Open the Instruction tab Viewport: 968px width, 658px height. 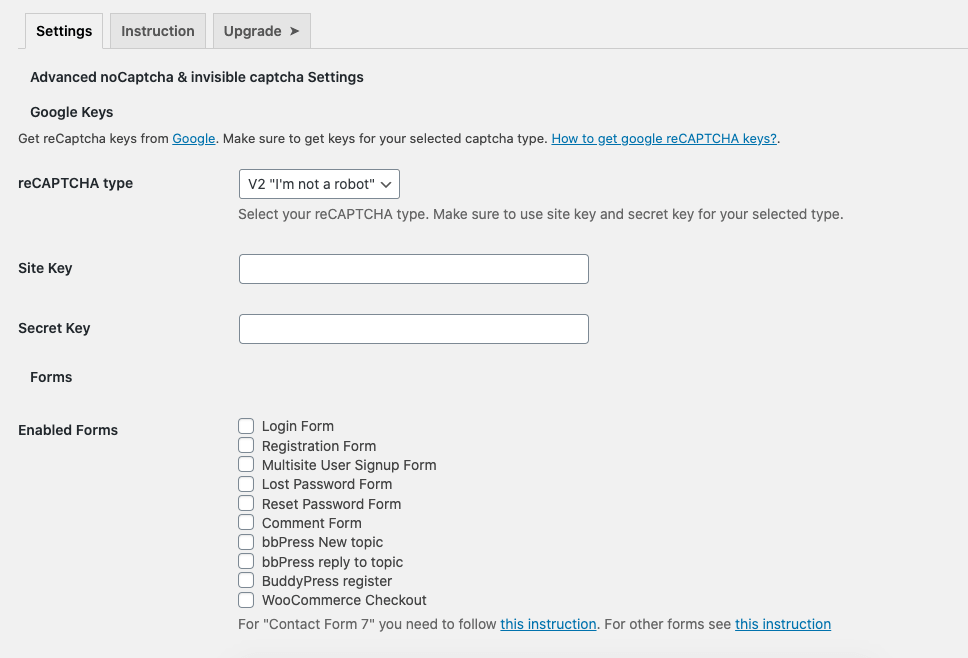[157, 31]
